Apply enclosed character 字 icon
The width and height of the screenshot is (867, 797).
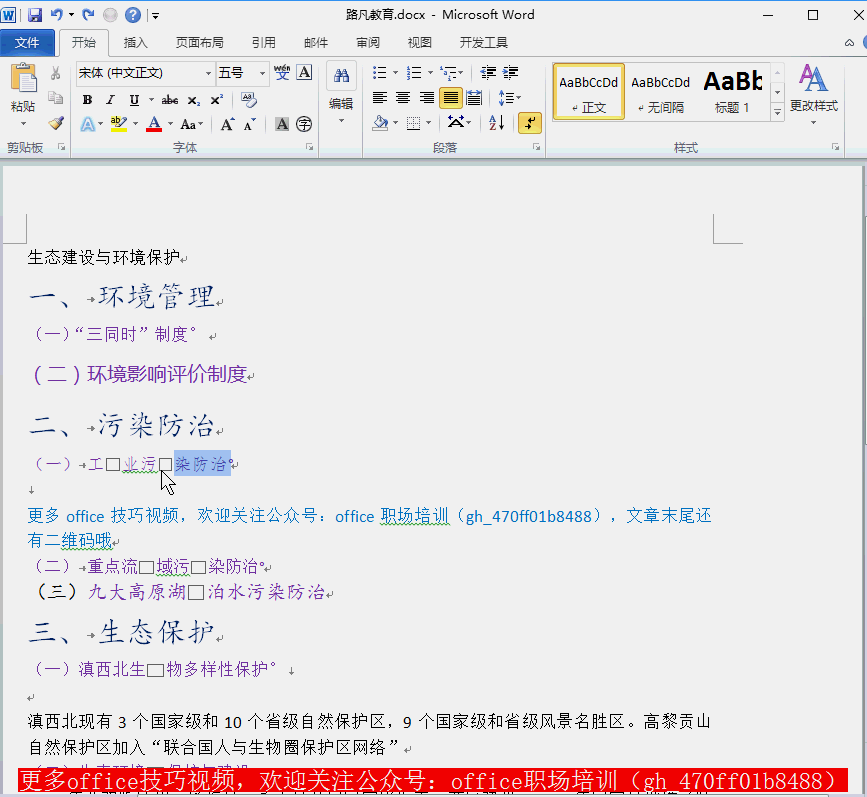(x=304, y=124)
